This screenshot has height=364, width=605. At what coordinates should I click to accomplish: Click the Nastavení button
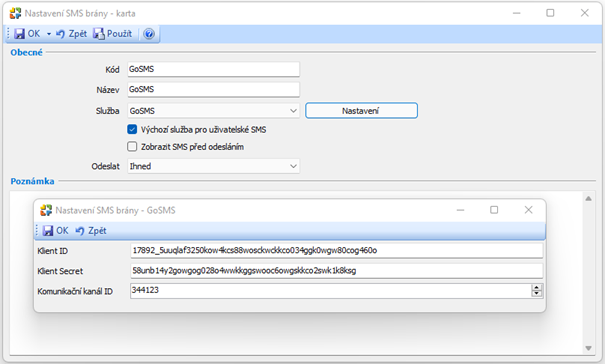click(361, 111)
